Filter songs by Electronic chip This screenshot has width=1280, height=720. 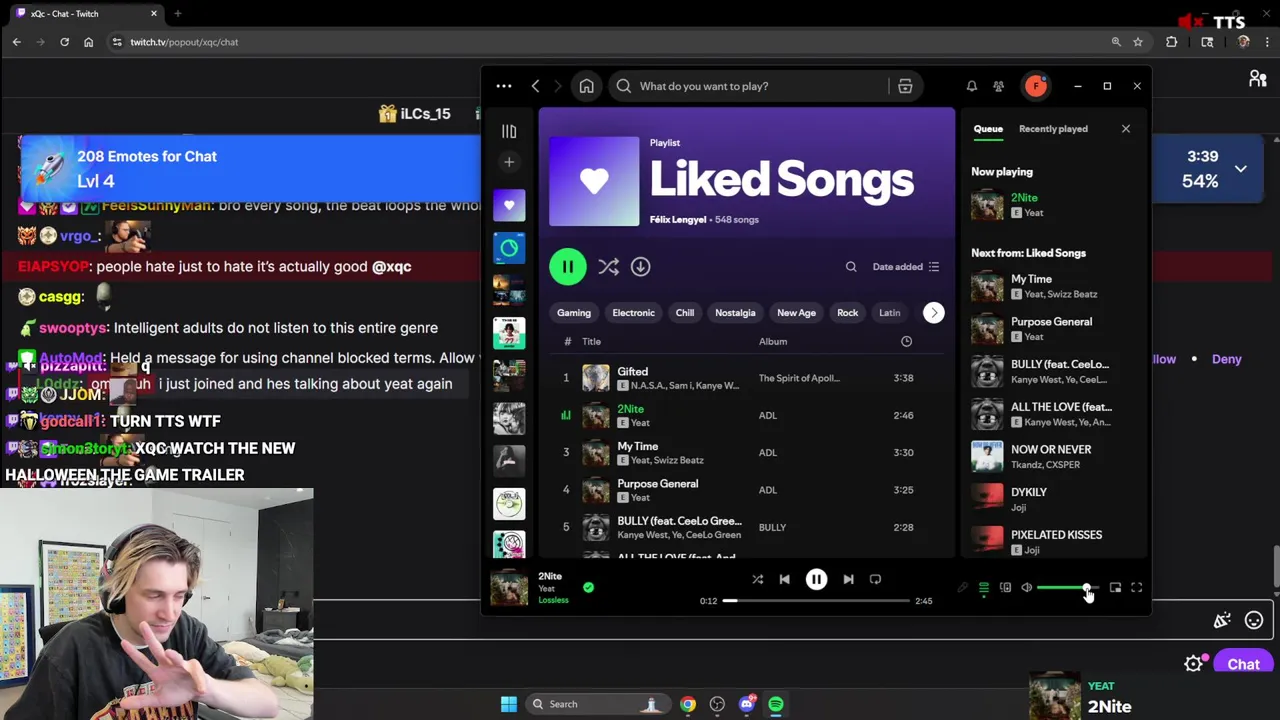(633, 313)
